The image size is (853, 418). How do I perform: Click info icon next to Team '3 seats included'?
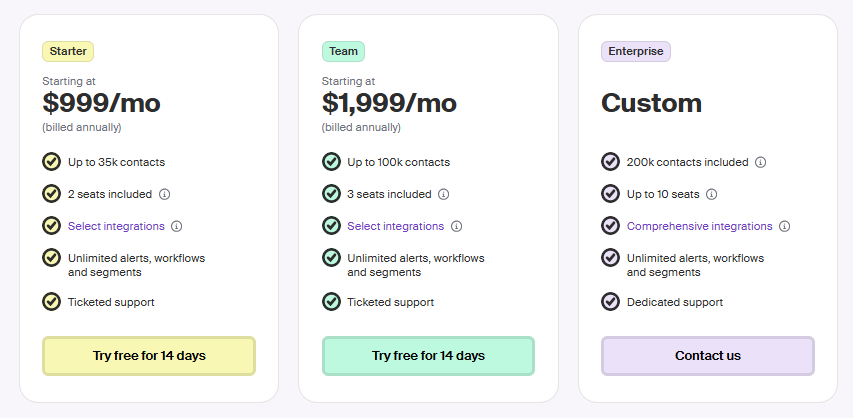pyautogui.click(x=444, y=194)
